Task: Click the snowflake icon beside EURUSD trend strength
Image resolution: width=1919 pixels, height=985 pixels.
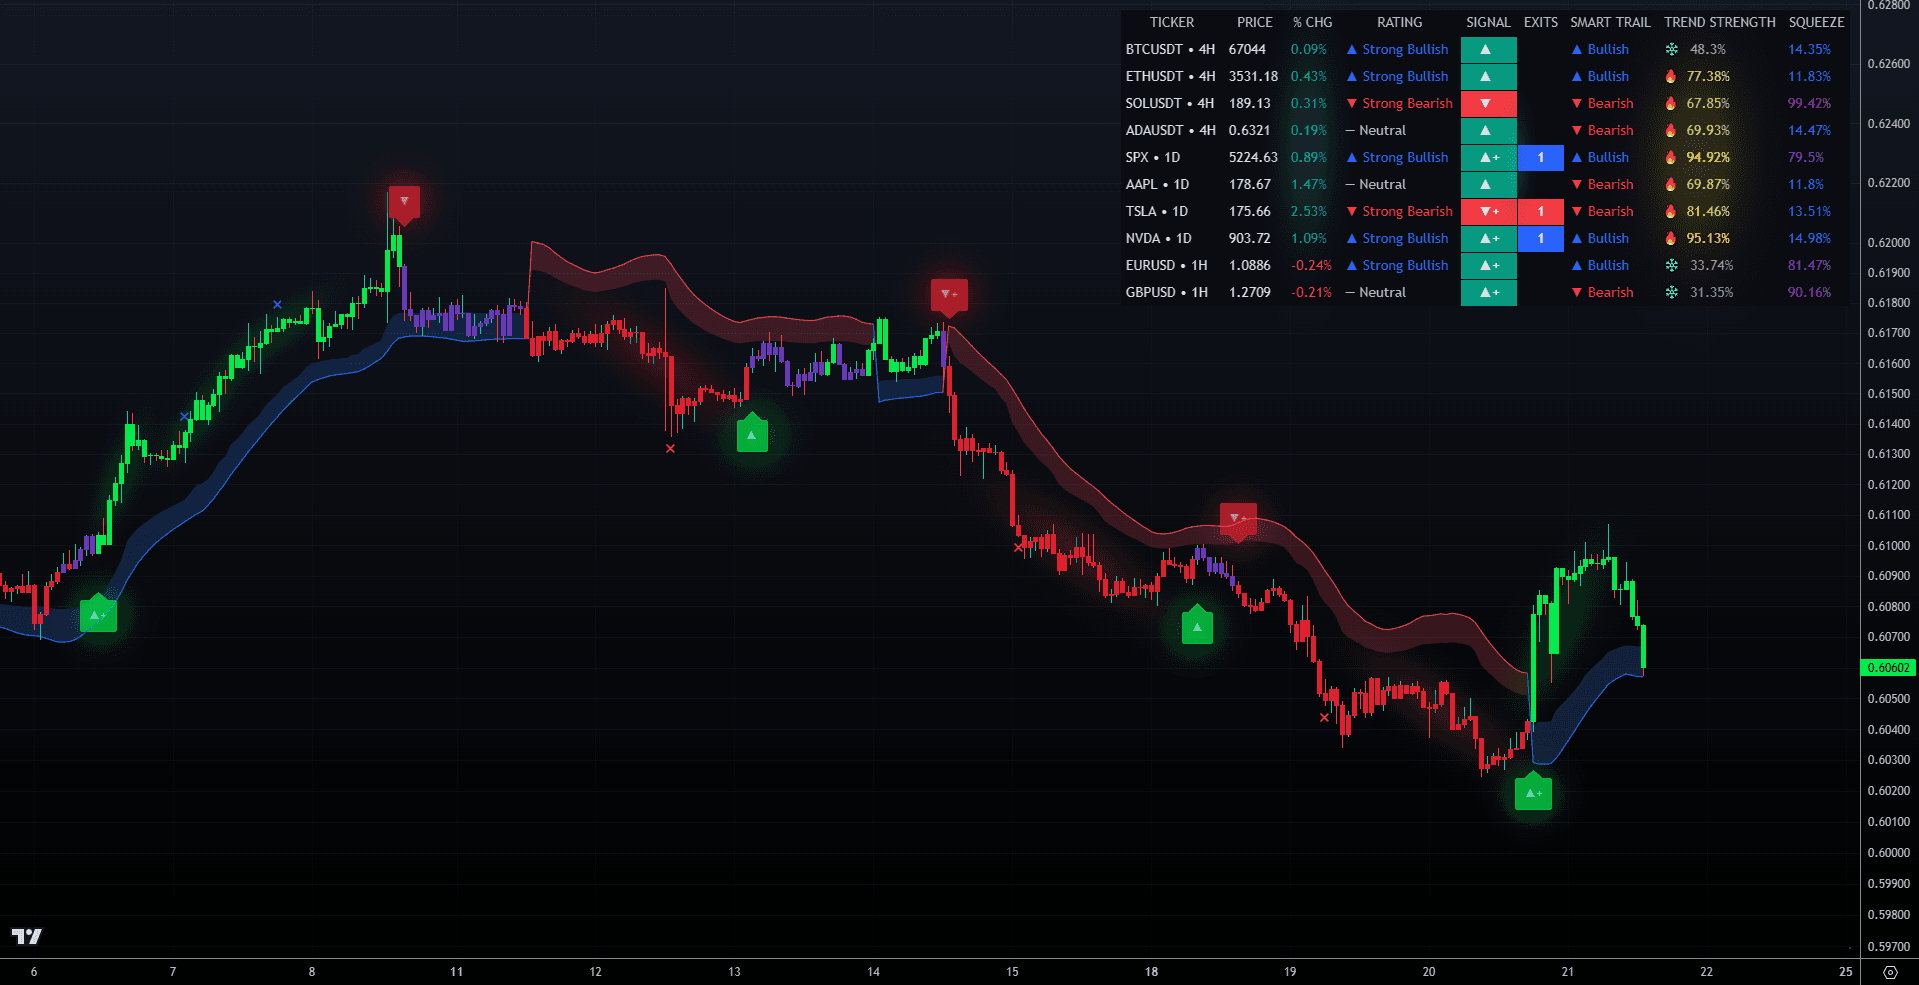Action: click(x=1671, y=265)
